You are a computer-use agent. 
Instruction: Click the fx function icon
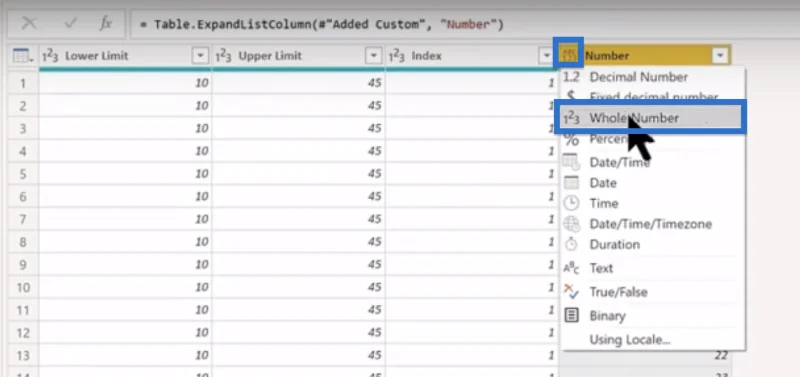click(106, 24)
